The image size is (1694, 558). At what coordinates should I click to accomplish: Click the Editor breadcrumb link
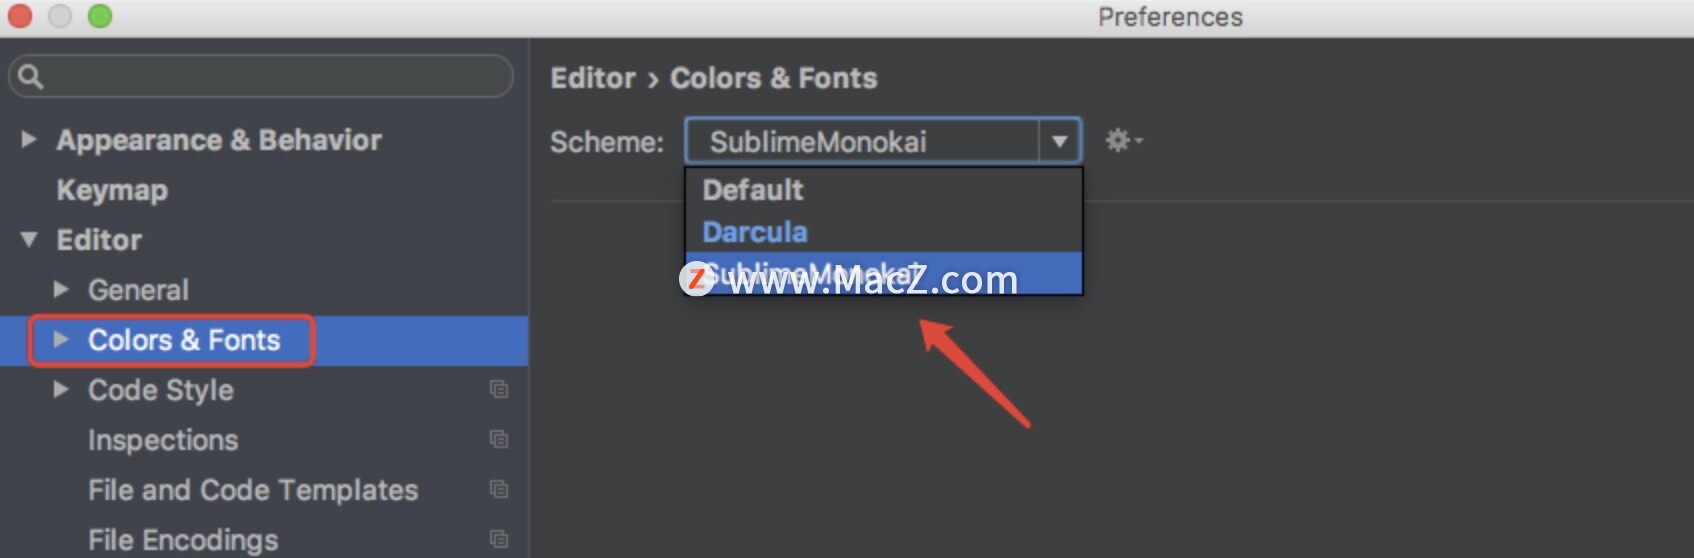[593, 78]
